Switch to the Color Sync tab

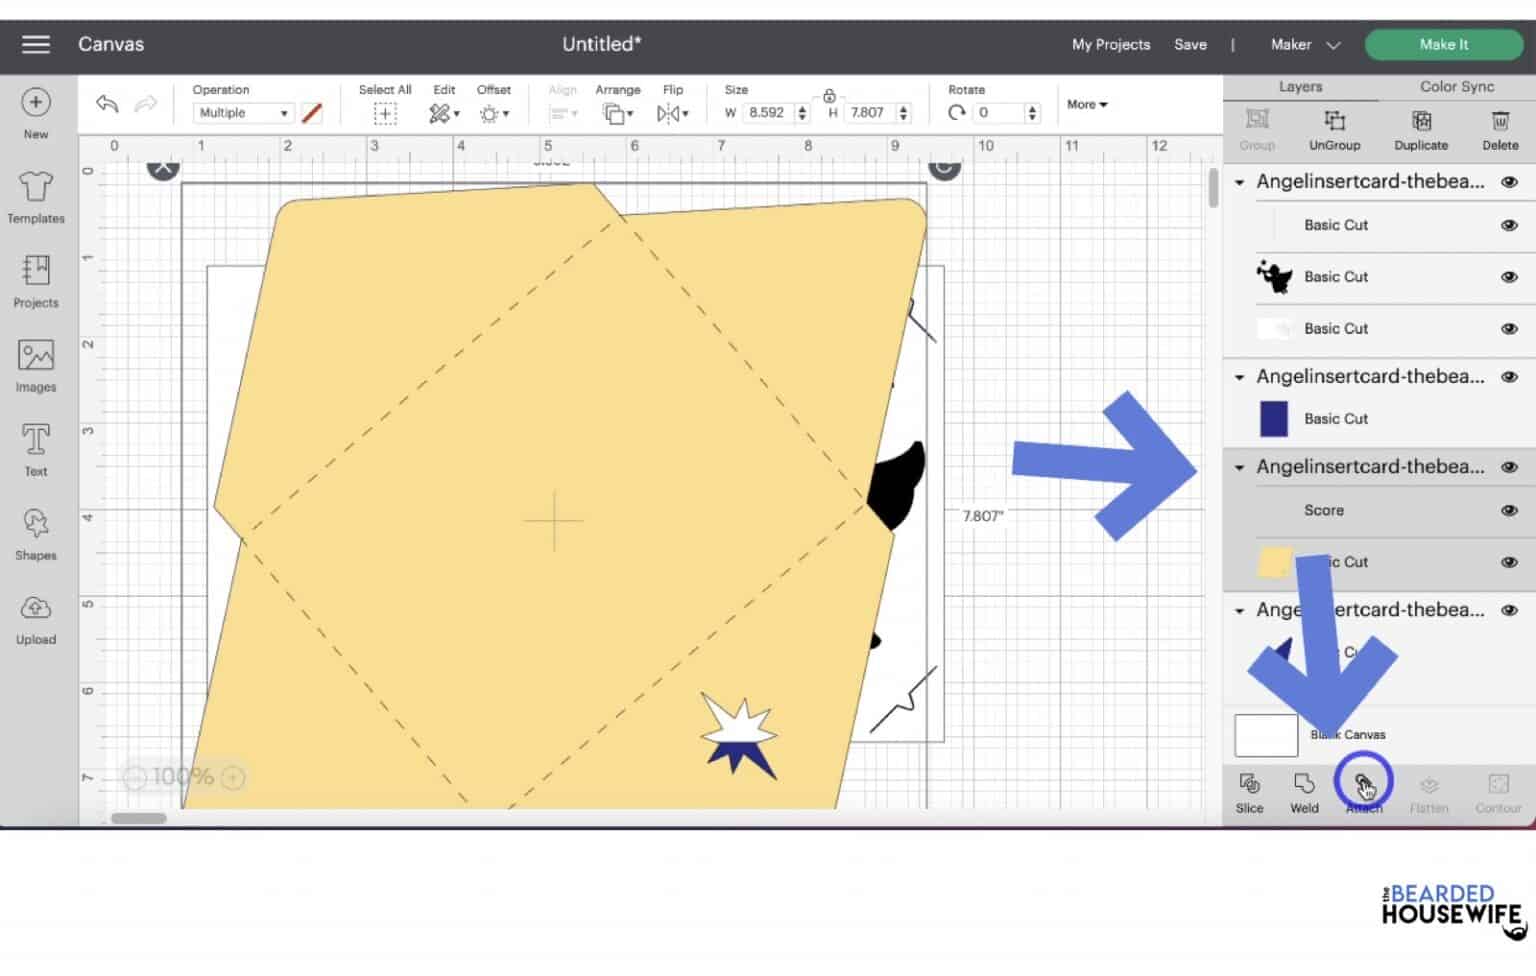[x=1455, y=86]
